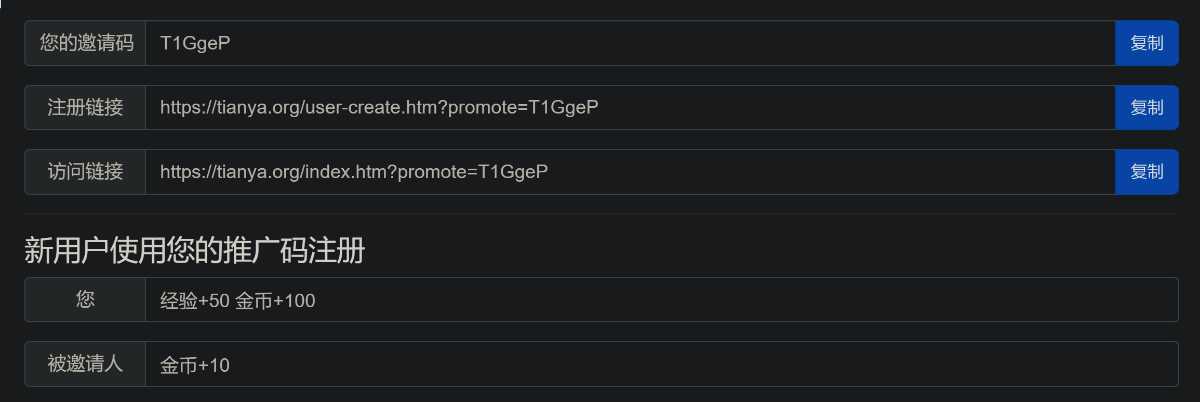Click the divider line above the heading

click(x=600, y=214)
